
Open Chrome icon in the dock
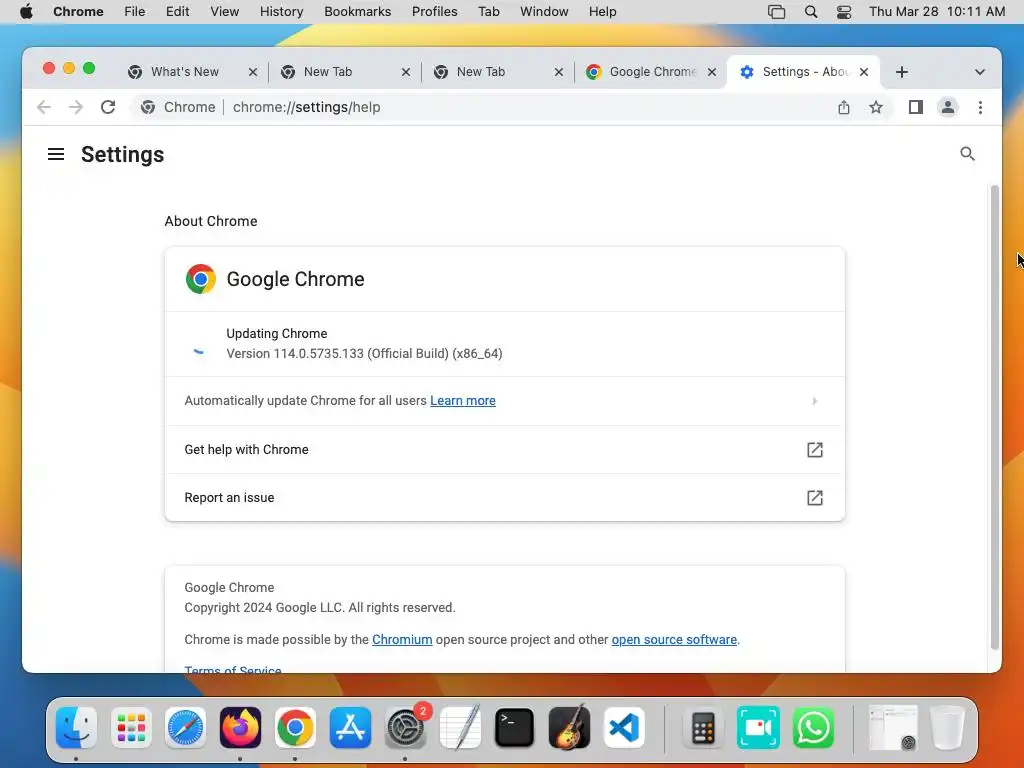(295, 727)
